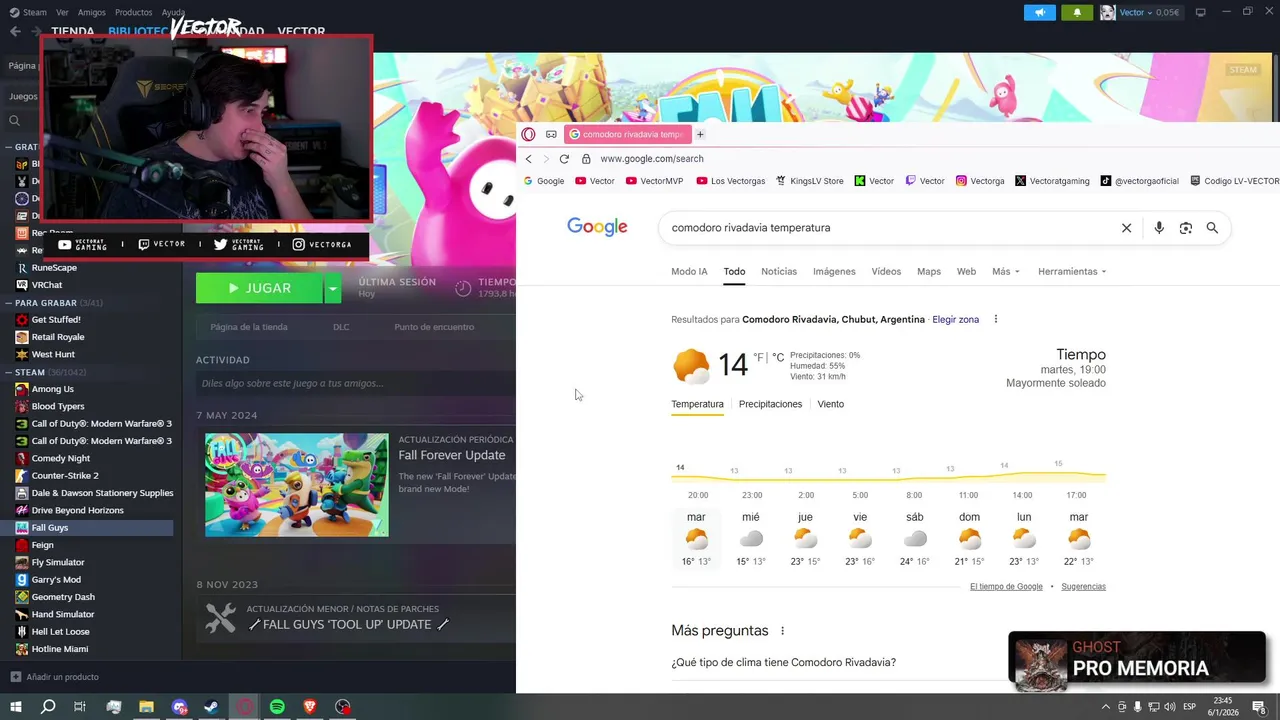This screenshot has height=720, width=1280.
Task: Open three-dot menu beside Más preguntas
Action: (782, 631)
